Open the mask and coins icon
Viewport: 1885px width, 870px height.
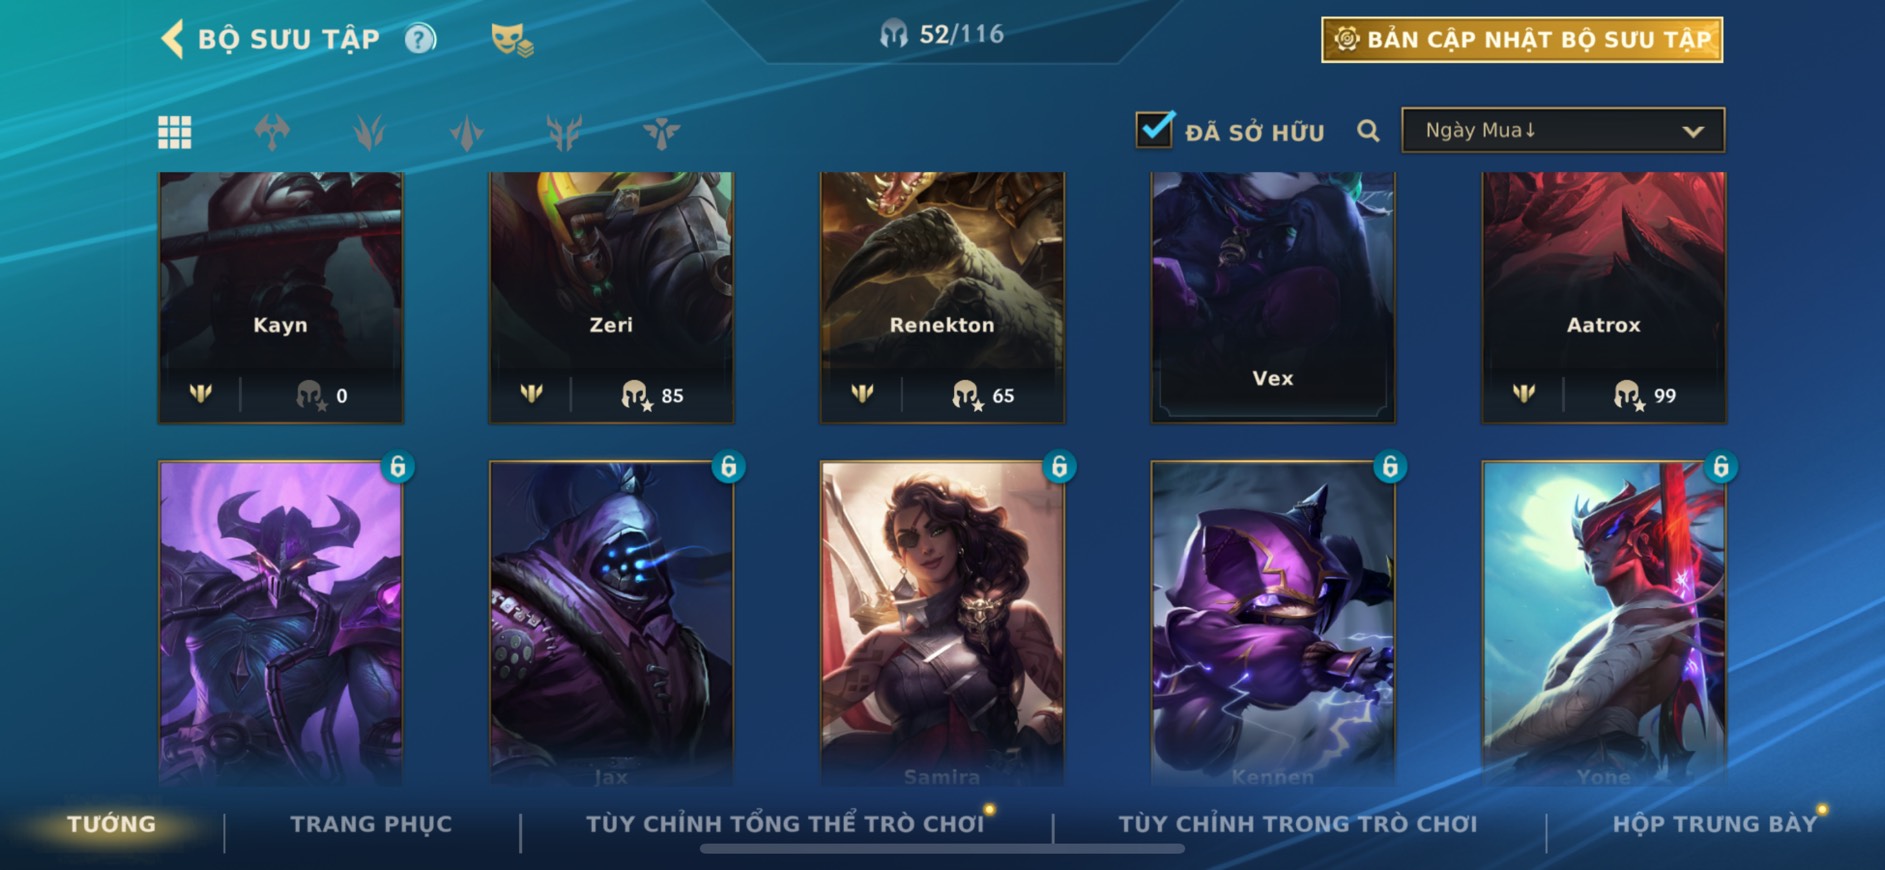click(x=512, y=40)
